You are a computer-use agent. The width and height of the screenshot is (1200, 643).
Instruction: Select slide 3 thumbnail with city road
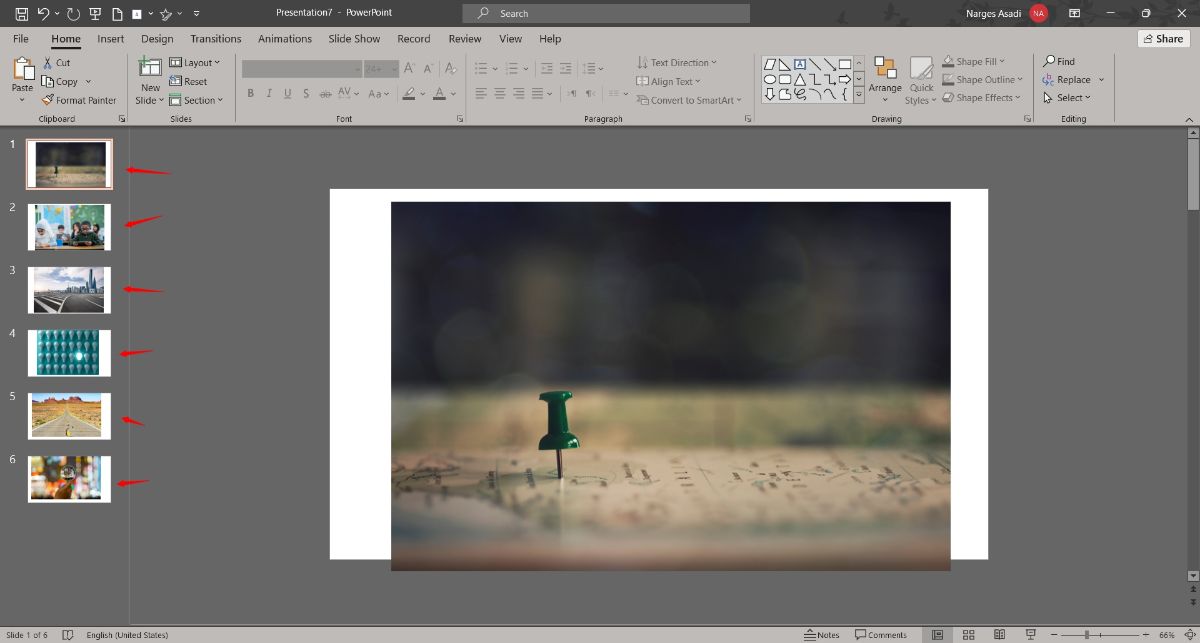[x=69, y=290]
